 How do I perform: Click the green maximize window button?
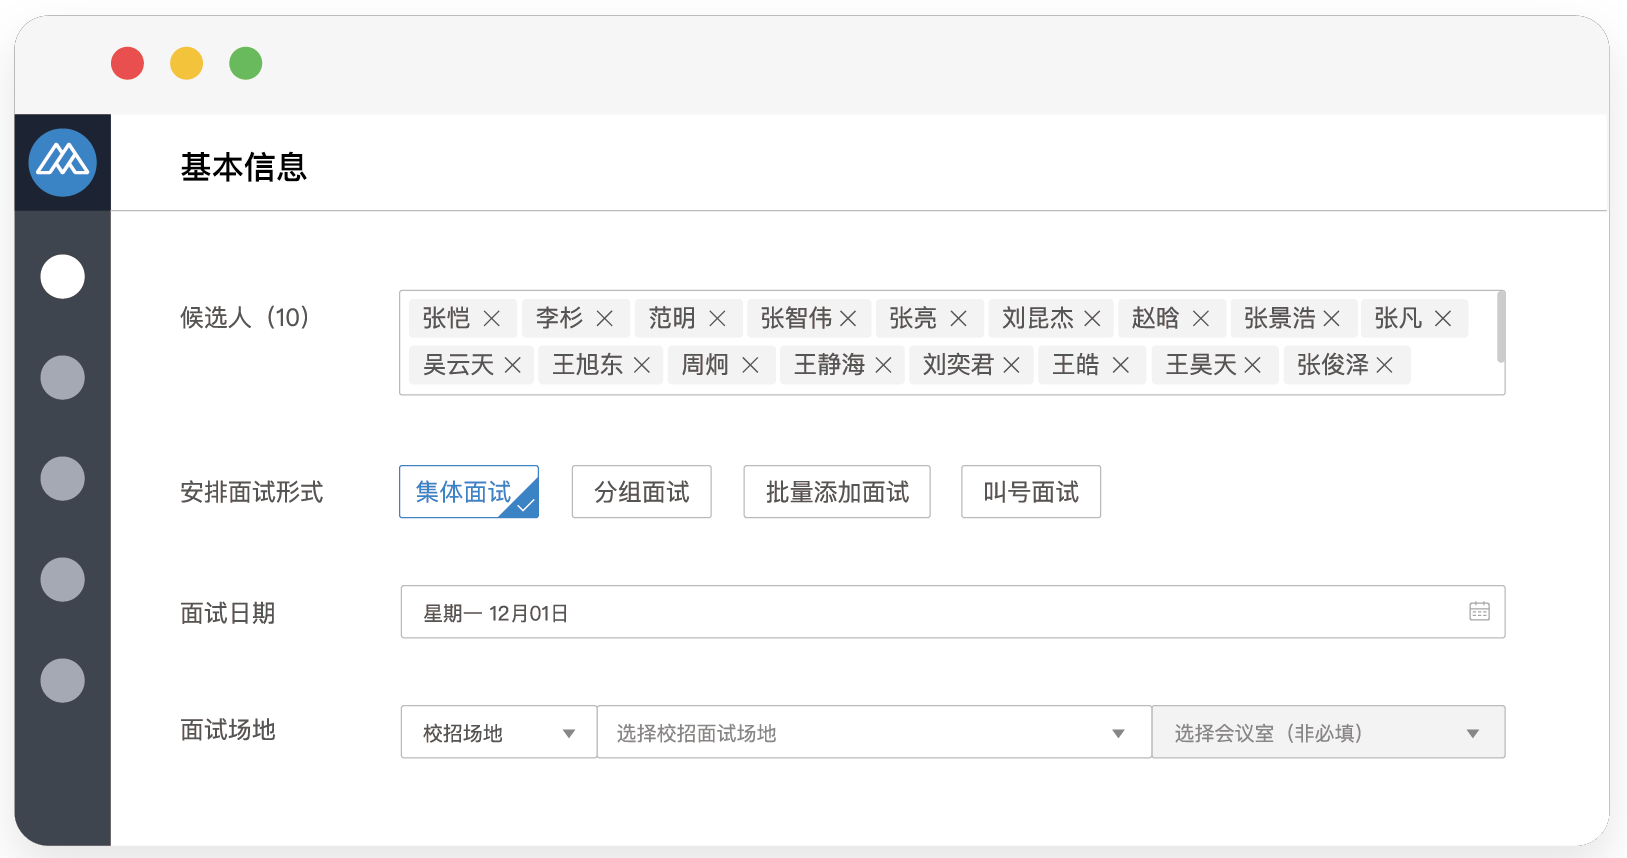[245, 63]
